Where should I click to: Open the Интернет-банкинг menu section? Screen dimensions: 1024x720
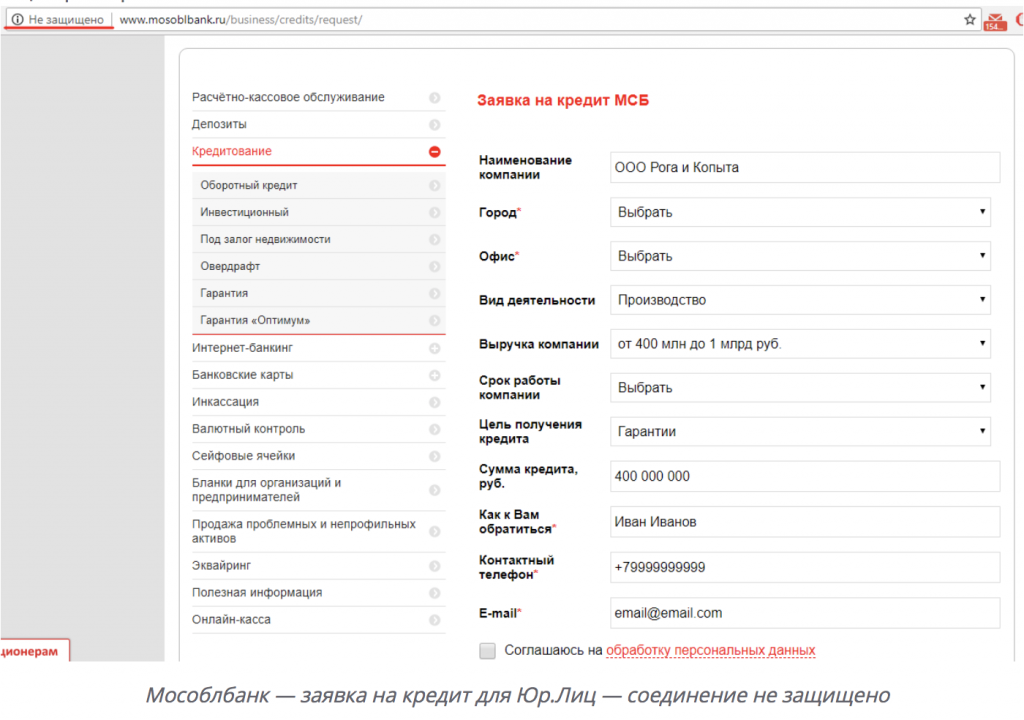click(x=242, y=348)
